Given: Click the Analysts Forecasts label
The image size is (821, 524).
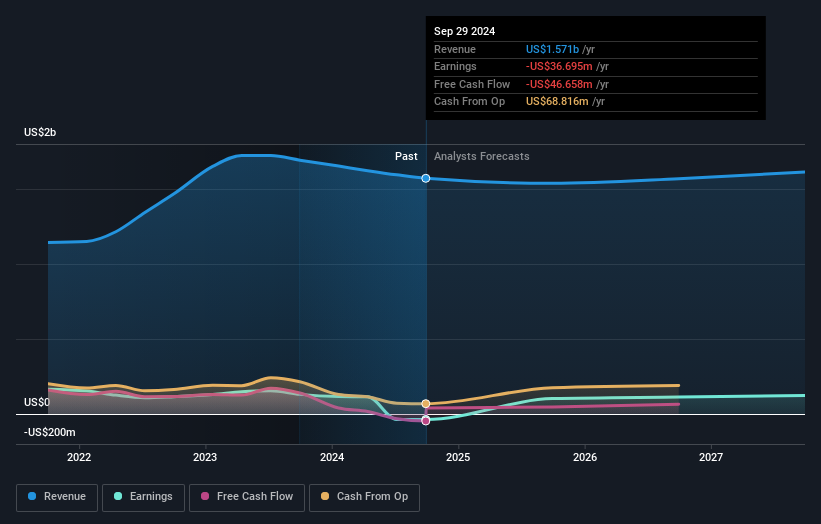Looking at the screenshot, I should pyautogui.click(x=482, y=157).
